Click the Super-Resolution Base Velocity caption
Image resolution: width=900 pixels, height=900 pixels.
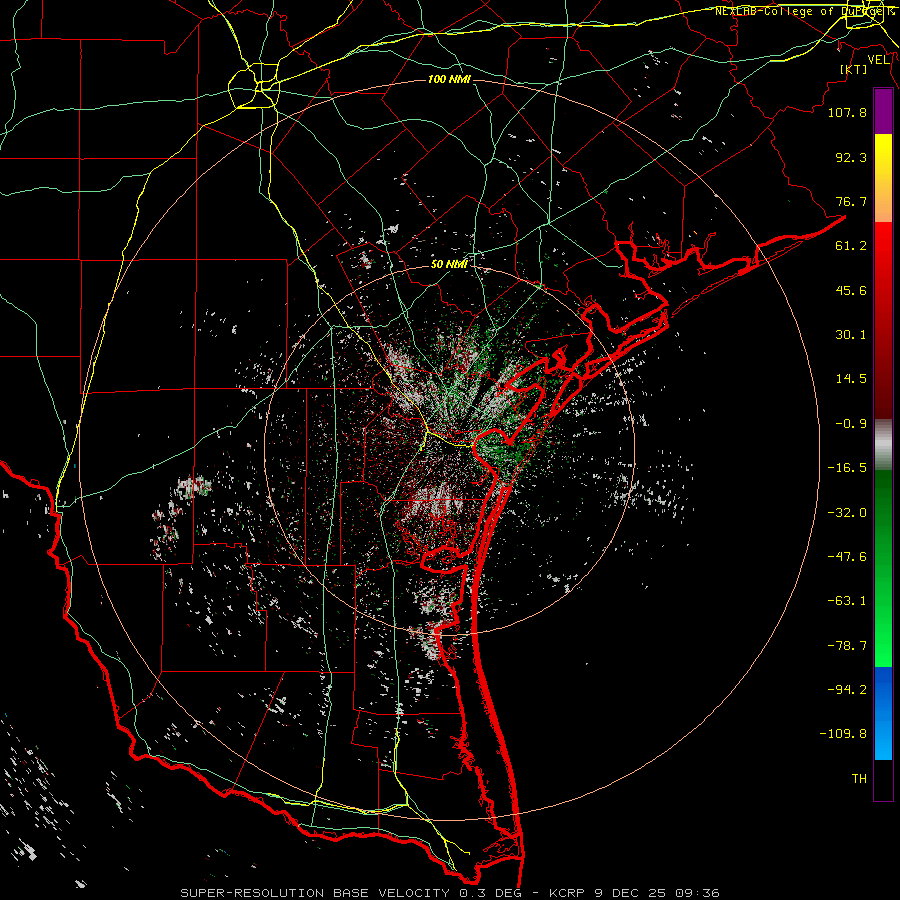coord(450,893)
